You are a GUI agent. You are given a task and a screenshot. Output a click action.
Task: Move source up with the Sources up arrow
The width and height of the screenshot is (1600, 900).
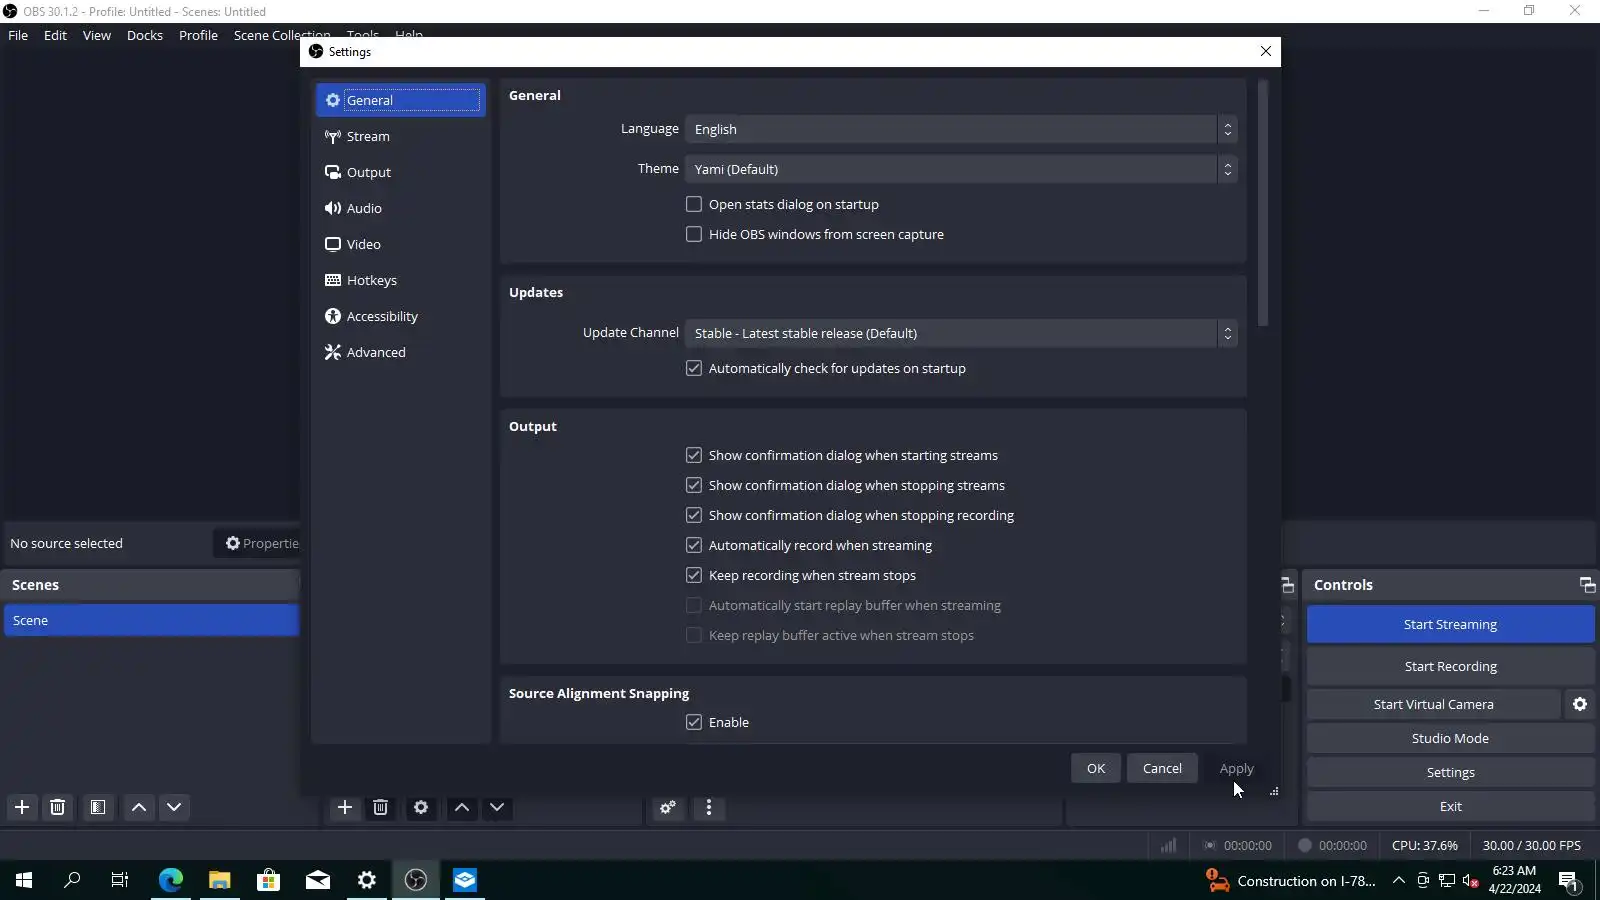[462, 807]
